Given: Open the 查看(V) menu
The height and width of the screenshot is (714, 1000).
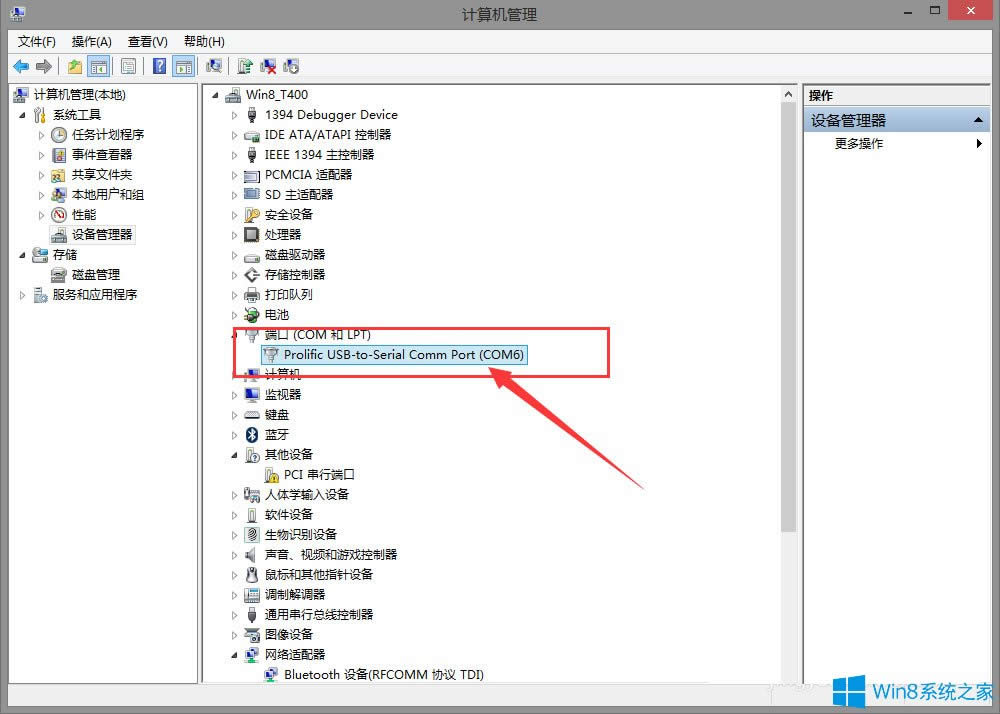Looking at the screenshot, I should click(147, 41).
